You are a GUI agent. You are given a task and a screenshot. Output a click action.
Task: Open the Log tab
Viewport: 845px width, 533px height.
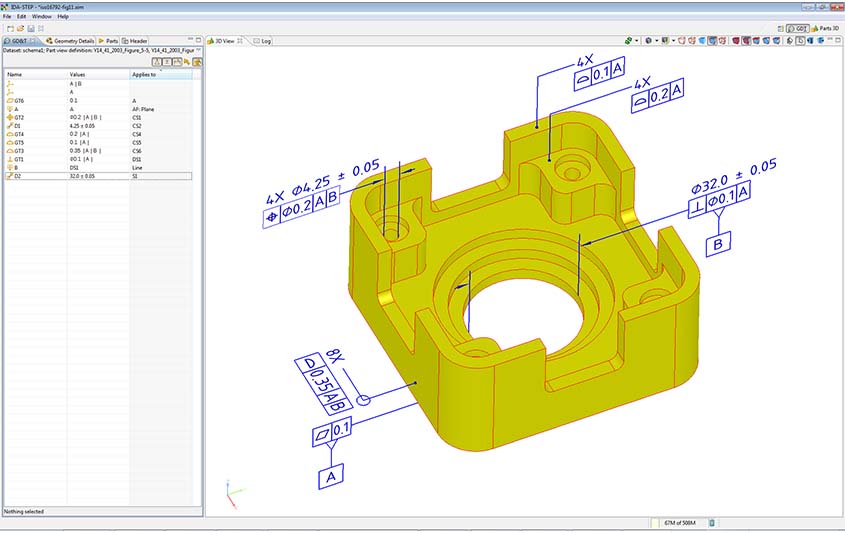(262, 41)
